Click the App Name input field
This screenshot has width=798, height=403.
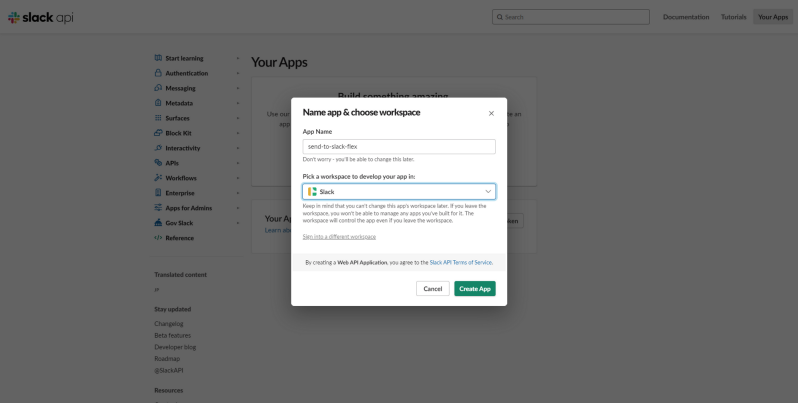click(x=399, y=147)
